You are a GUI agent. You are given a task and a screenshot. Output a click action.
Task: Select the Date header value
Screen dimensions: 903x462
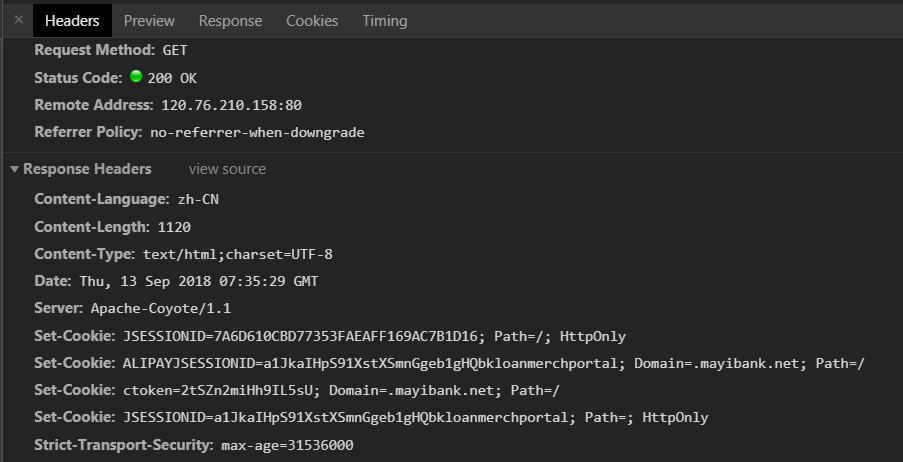pyautogui.click(x=199, y=282)
